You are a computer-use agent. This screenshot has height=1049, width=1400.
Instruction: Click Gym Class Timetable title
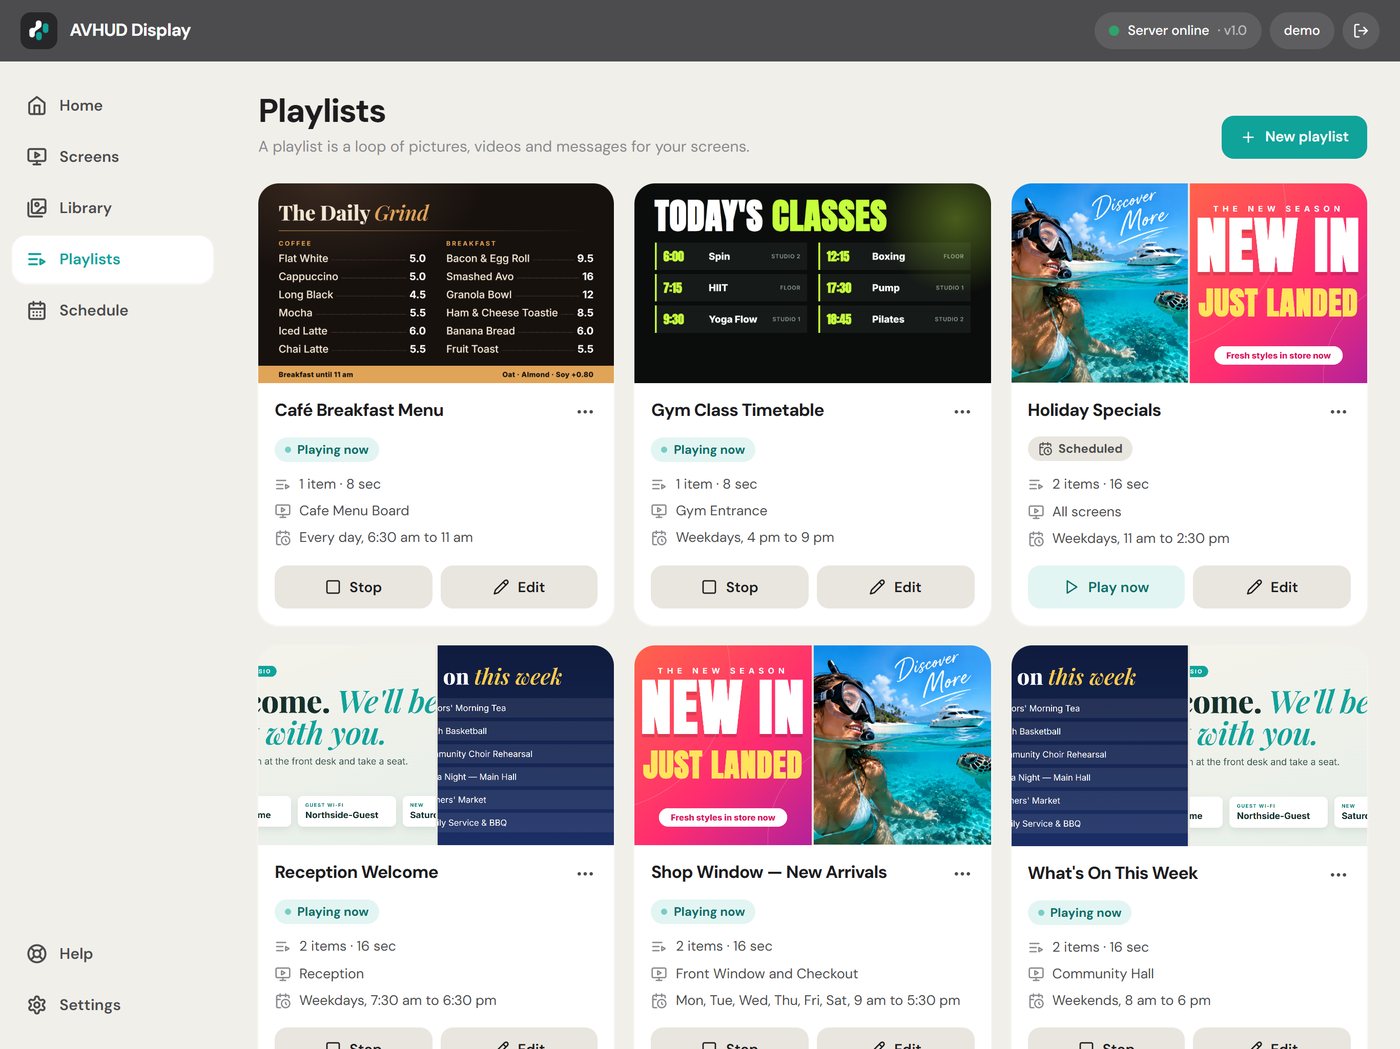tap(737, 410)
